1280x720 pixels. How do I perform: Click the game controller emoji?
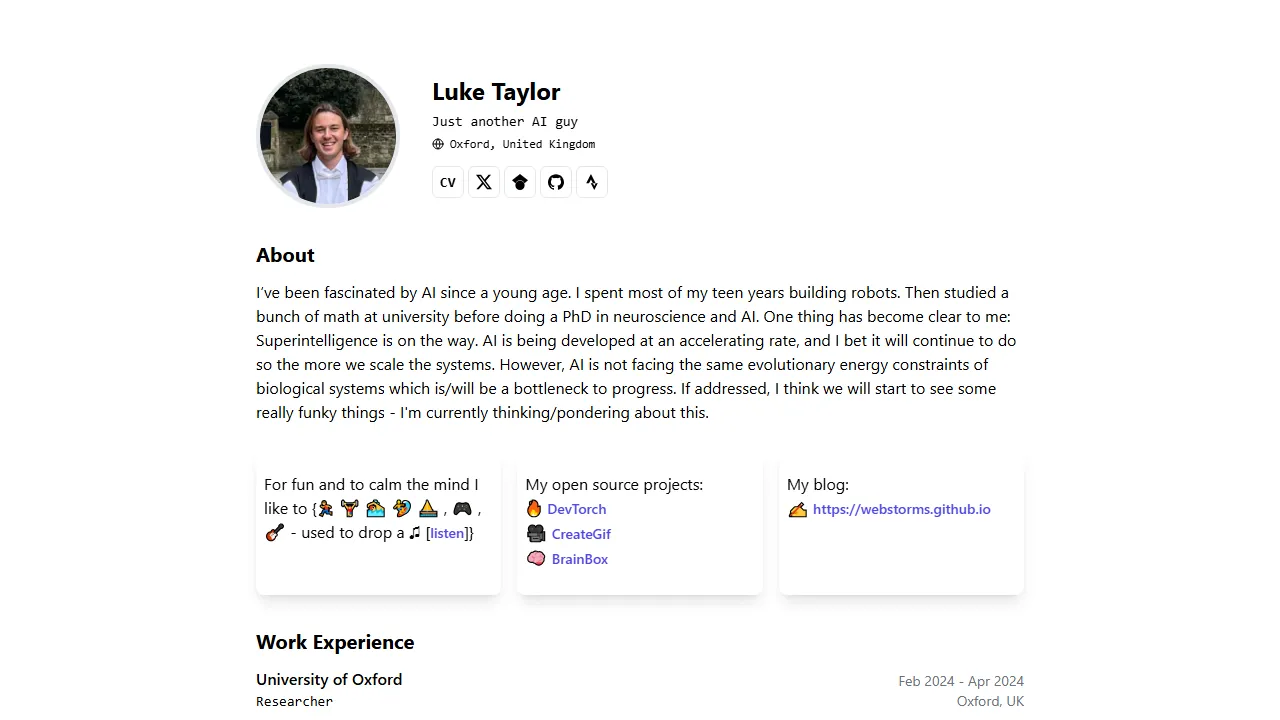click(463, 509)
